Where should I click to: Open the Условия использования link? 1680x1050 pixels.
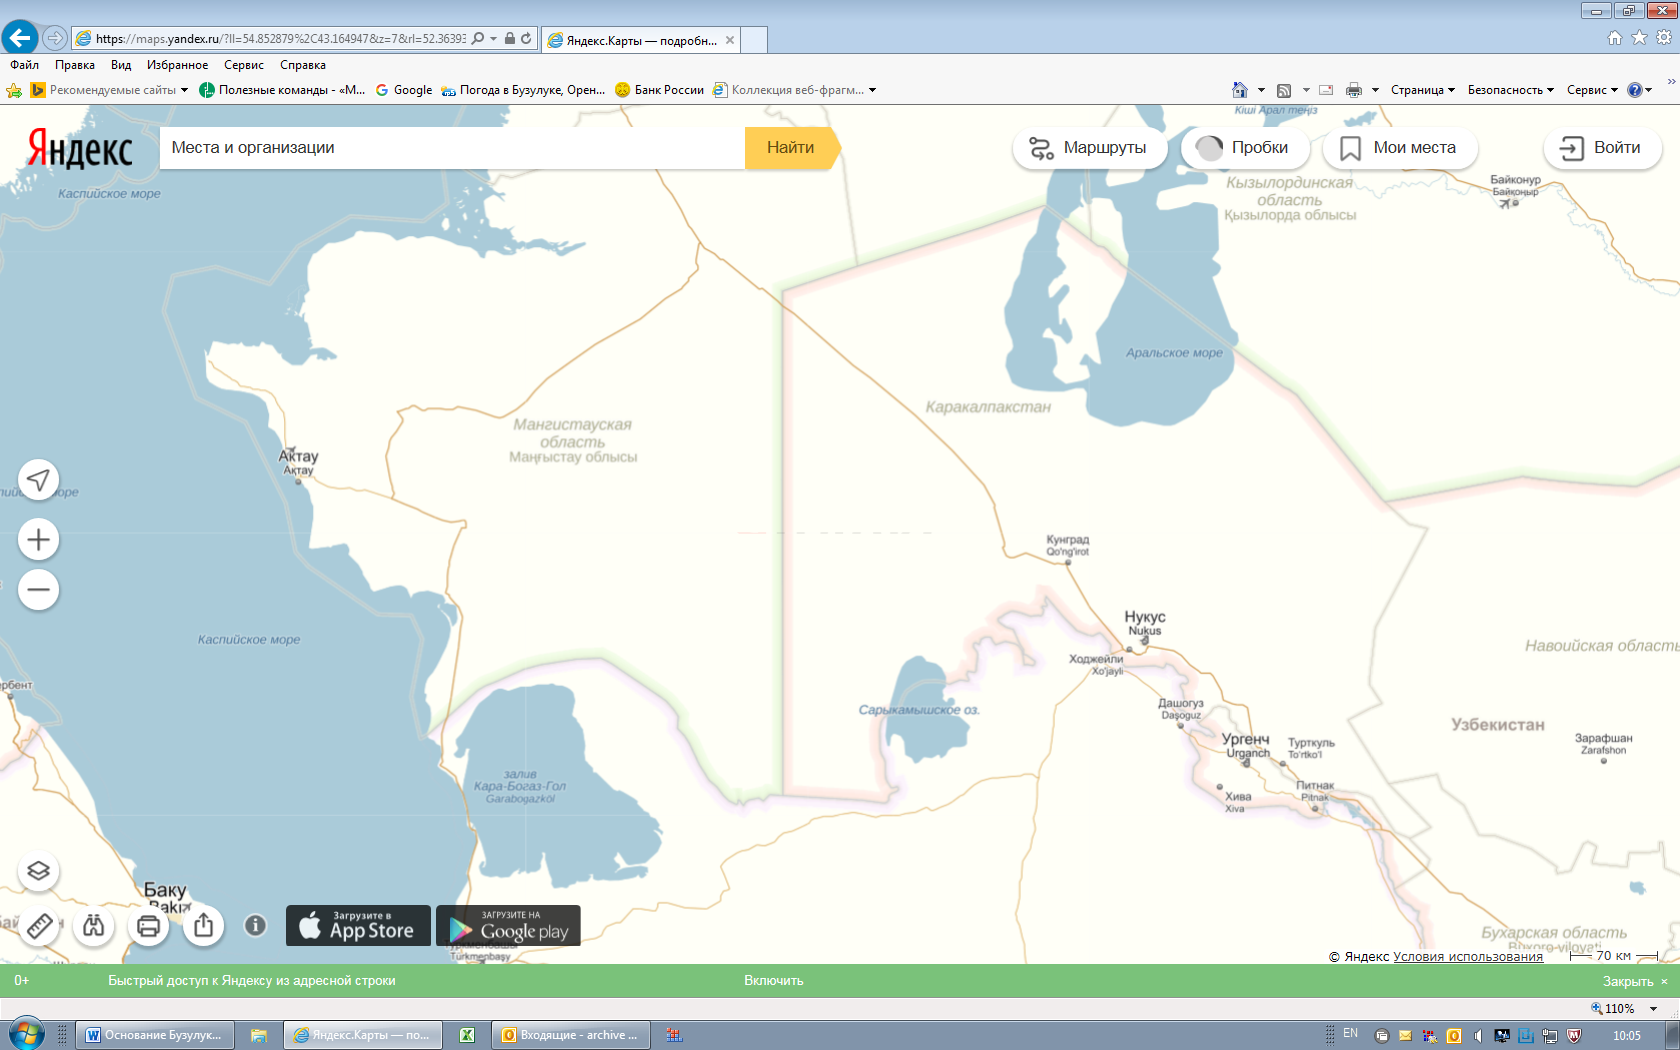[x=1468, y=957]
